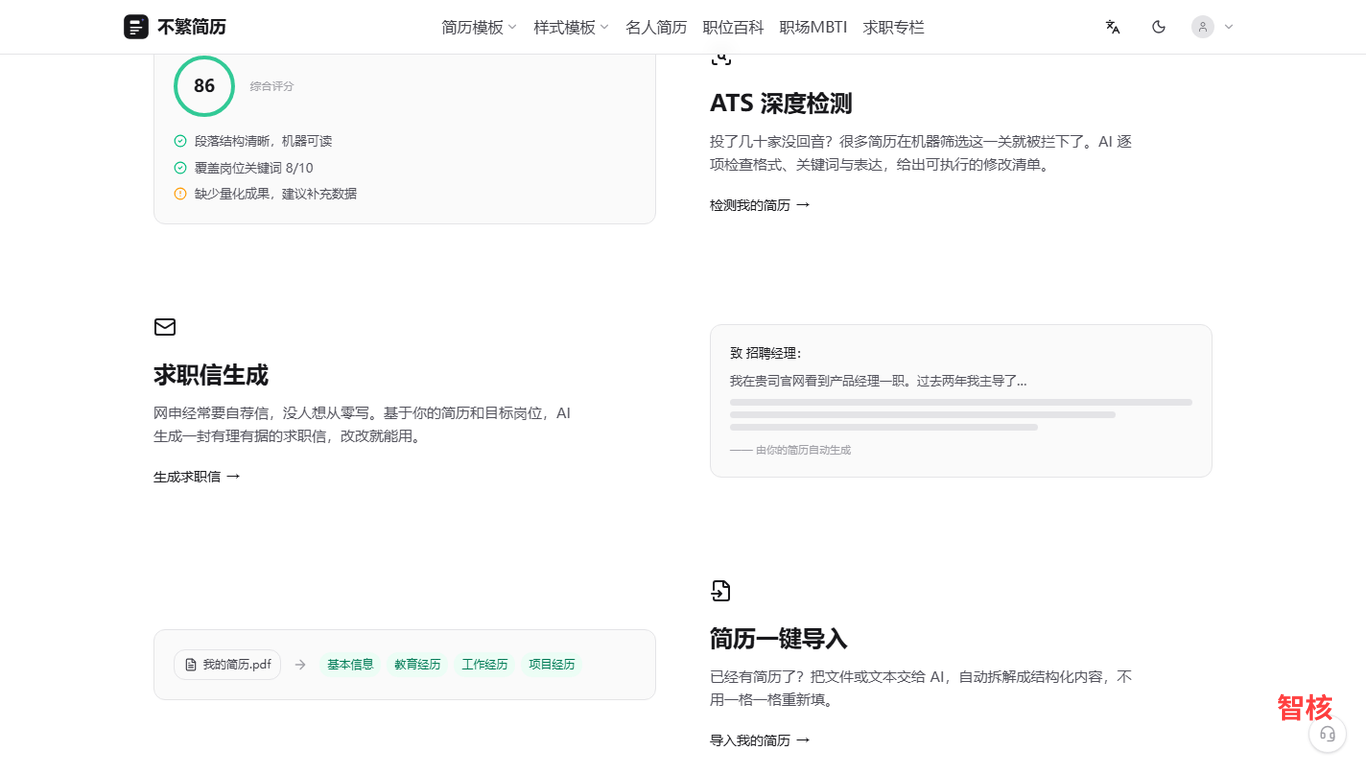Viewport: 1366px width, 772px height.
Task: Click the user avatar icon
Action: coord(1203,27)
